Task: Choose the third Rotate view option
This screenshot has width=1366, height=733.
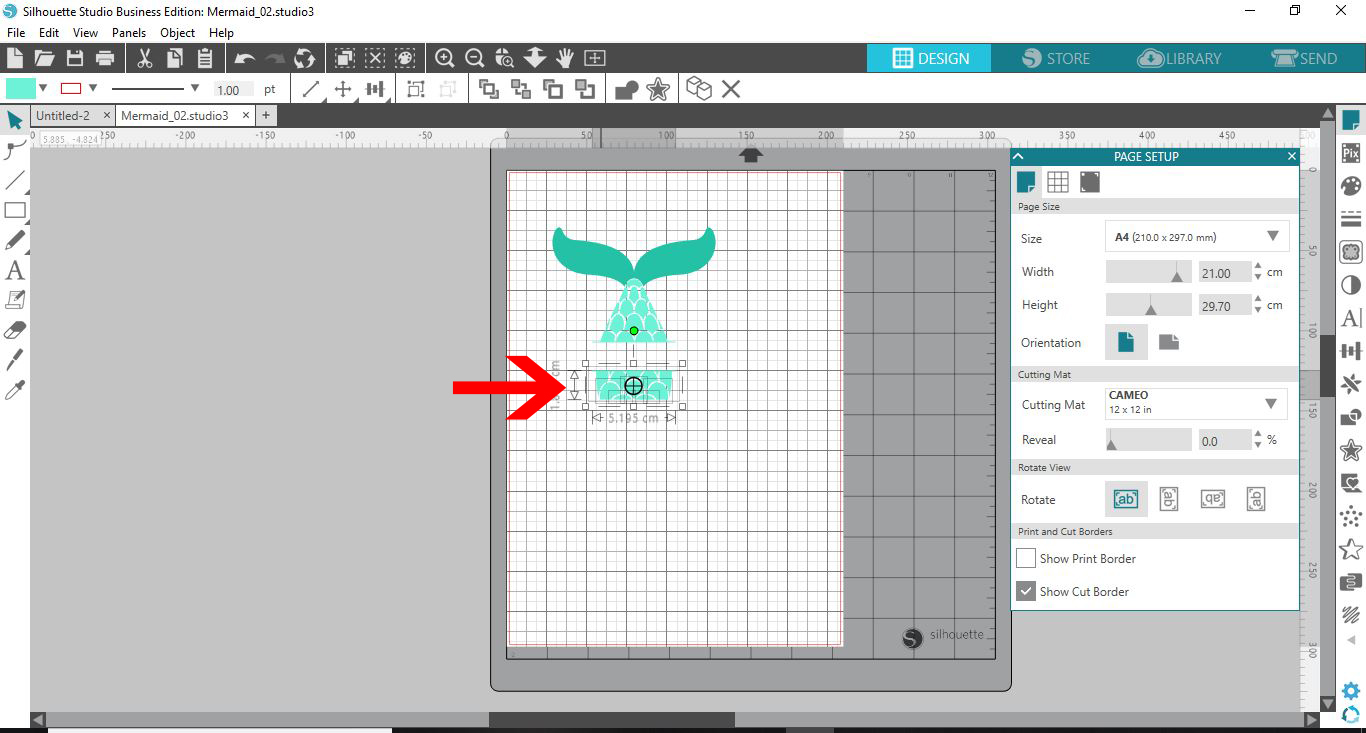Action: [x=1213, y=499]
